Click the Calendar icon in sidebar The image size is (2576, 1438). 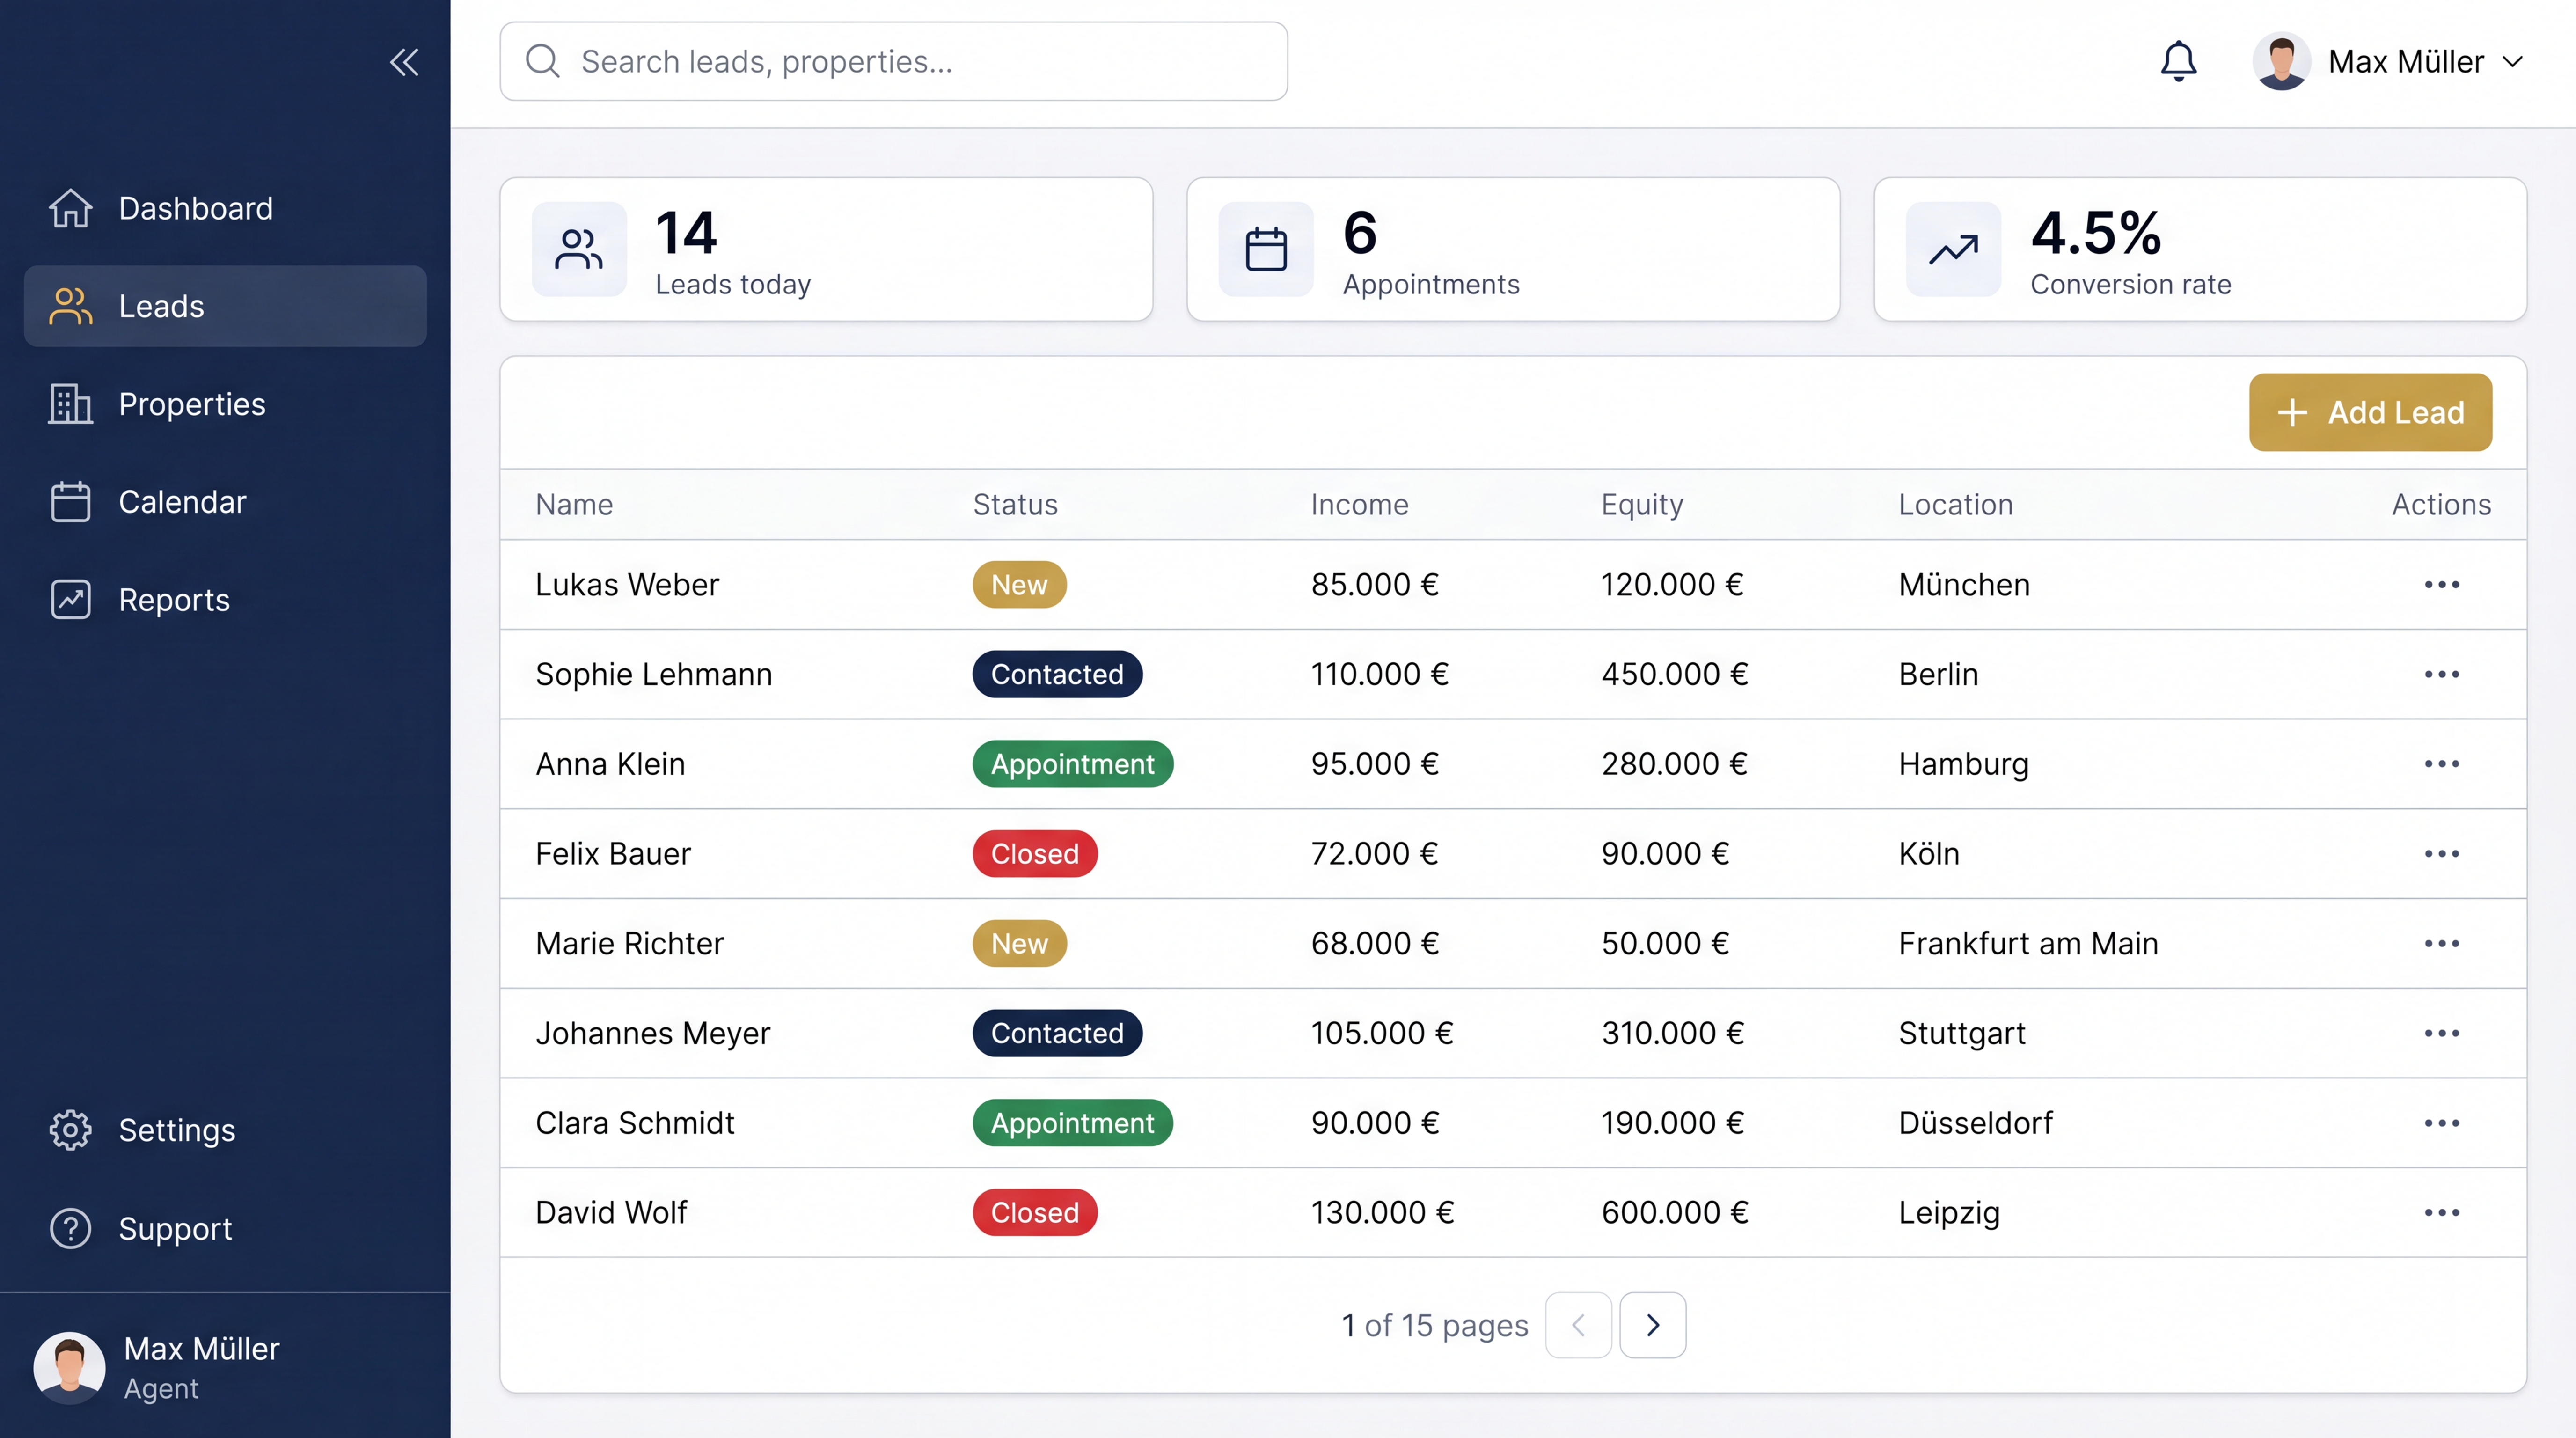point(70,502)
